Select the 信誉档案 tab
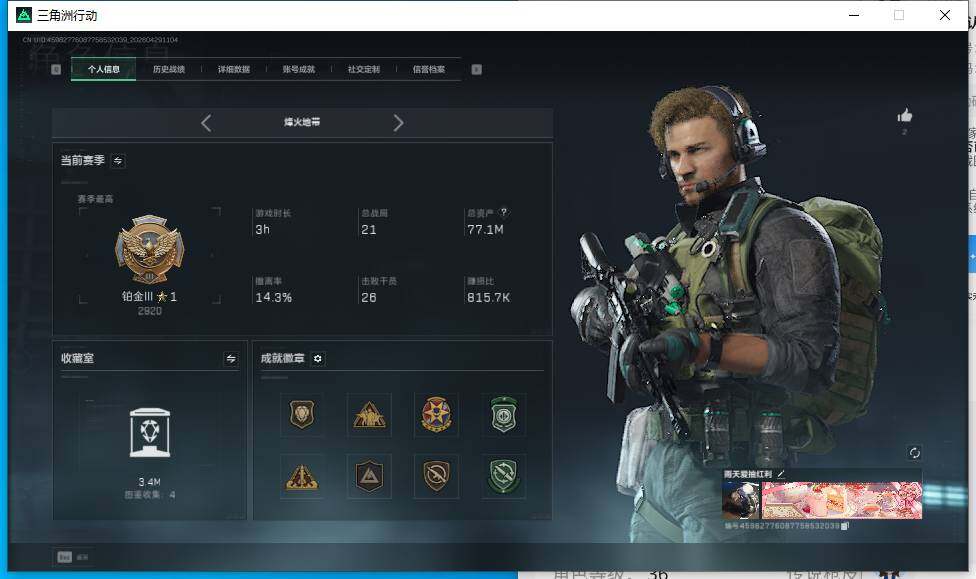The width and height of the screenshot is (976, 579). coord(429,69)
